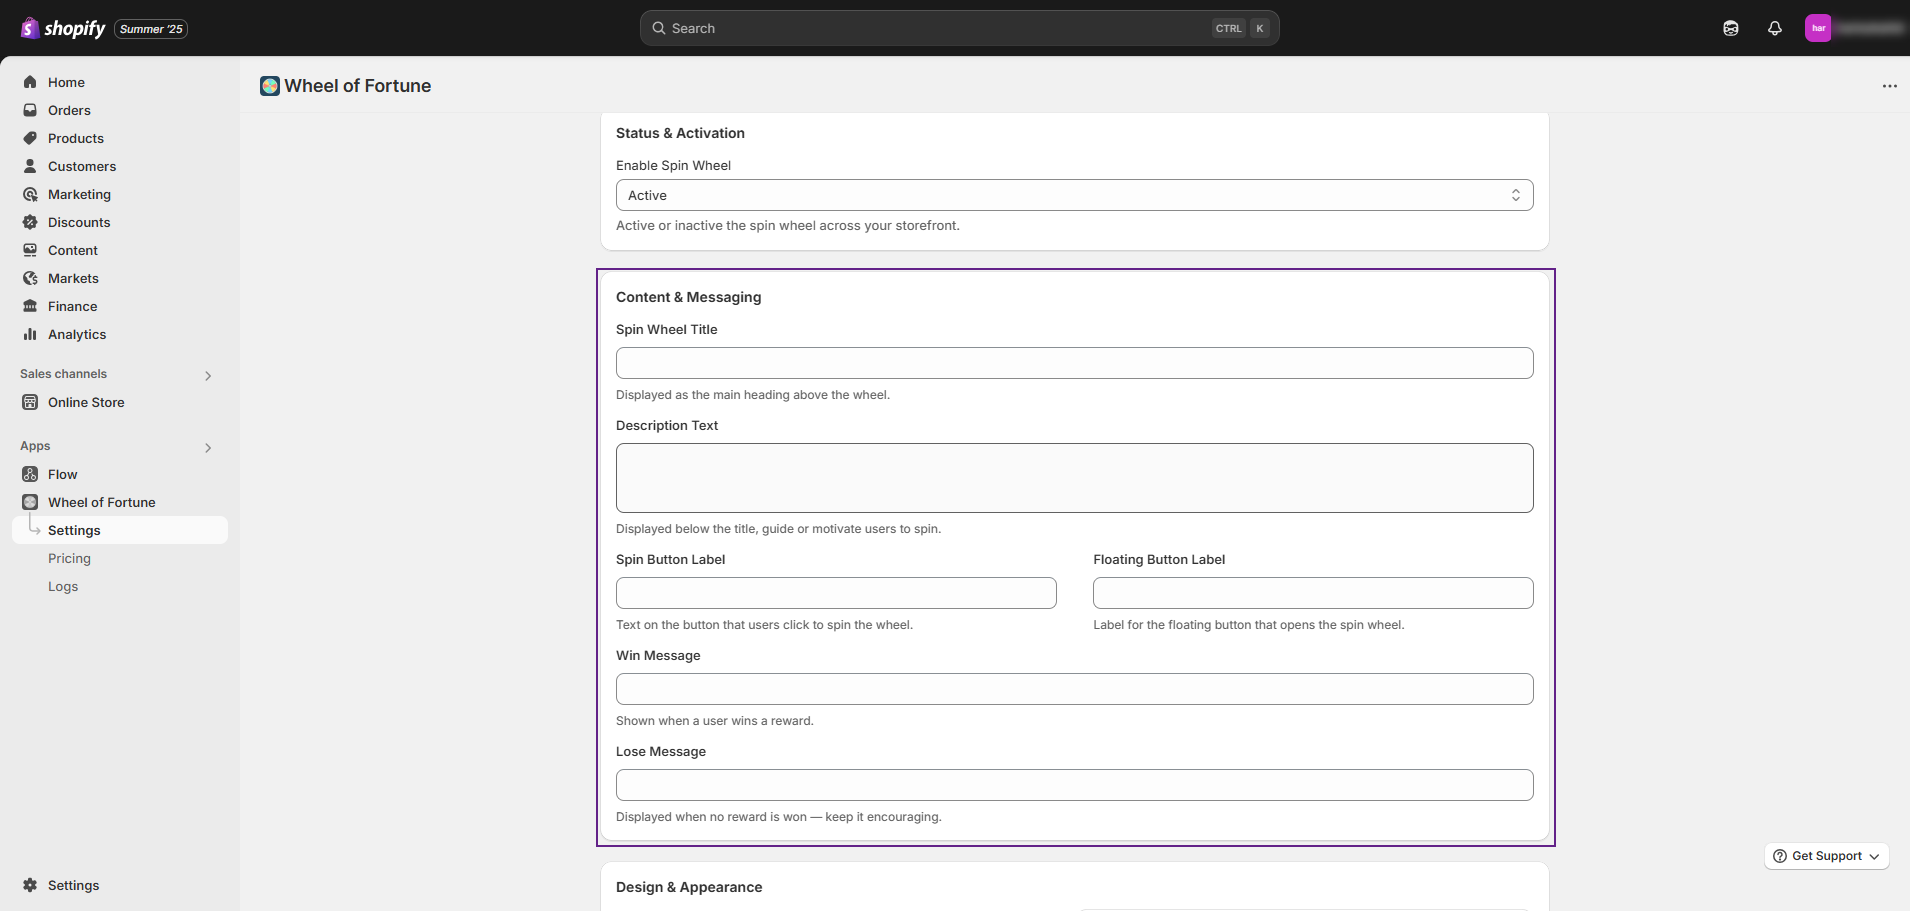Screen dimensions: 1910x911
Task: Click the Content icon in sidebar
Action: (30, 250)
